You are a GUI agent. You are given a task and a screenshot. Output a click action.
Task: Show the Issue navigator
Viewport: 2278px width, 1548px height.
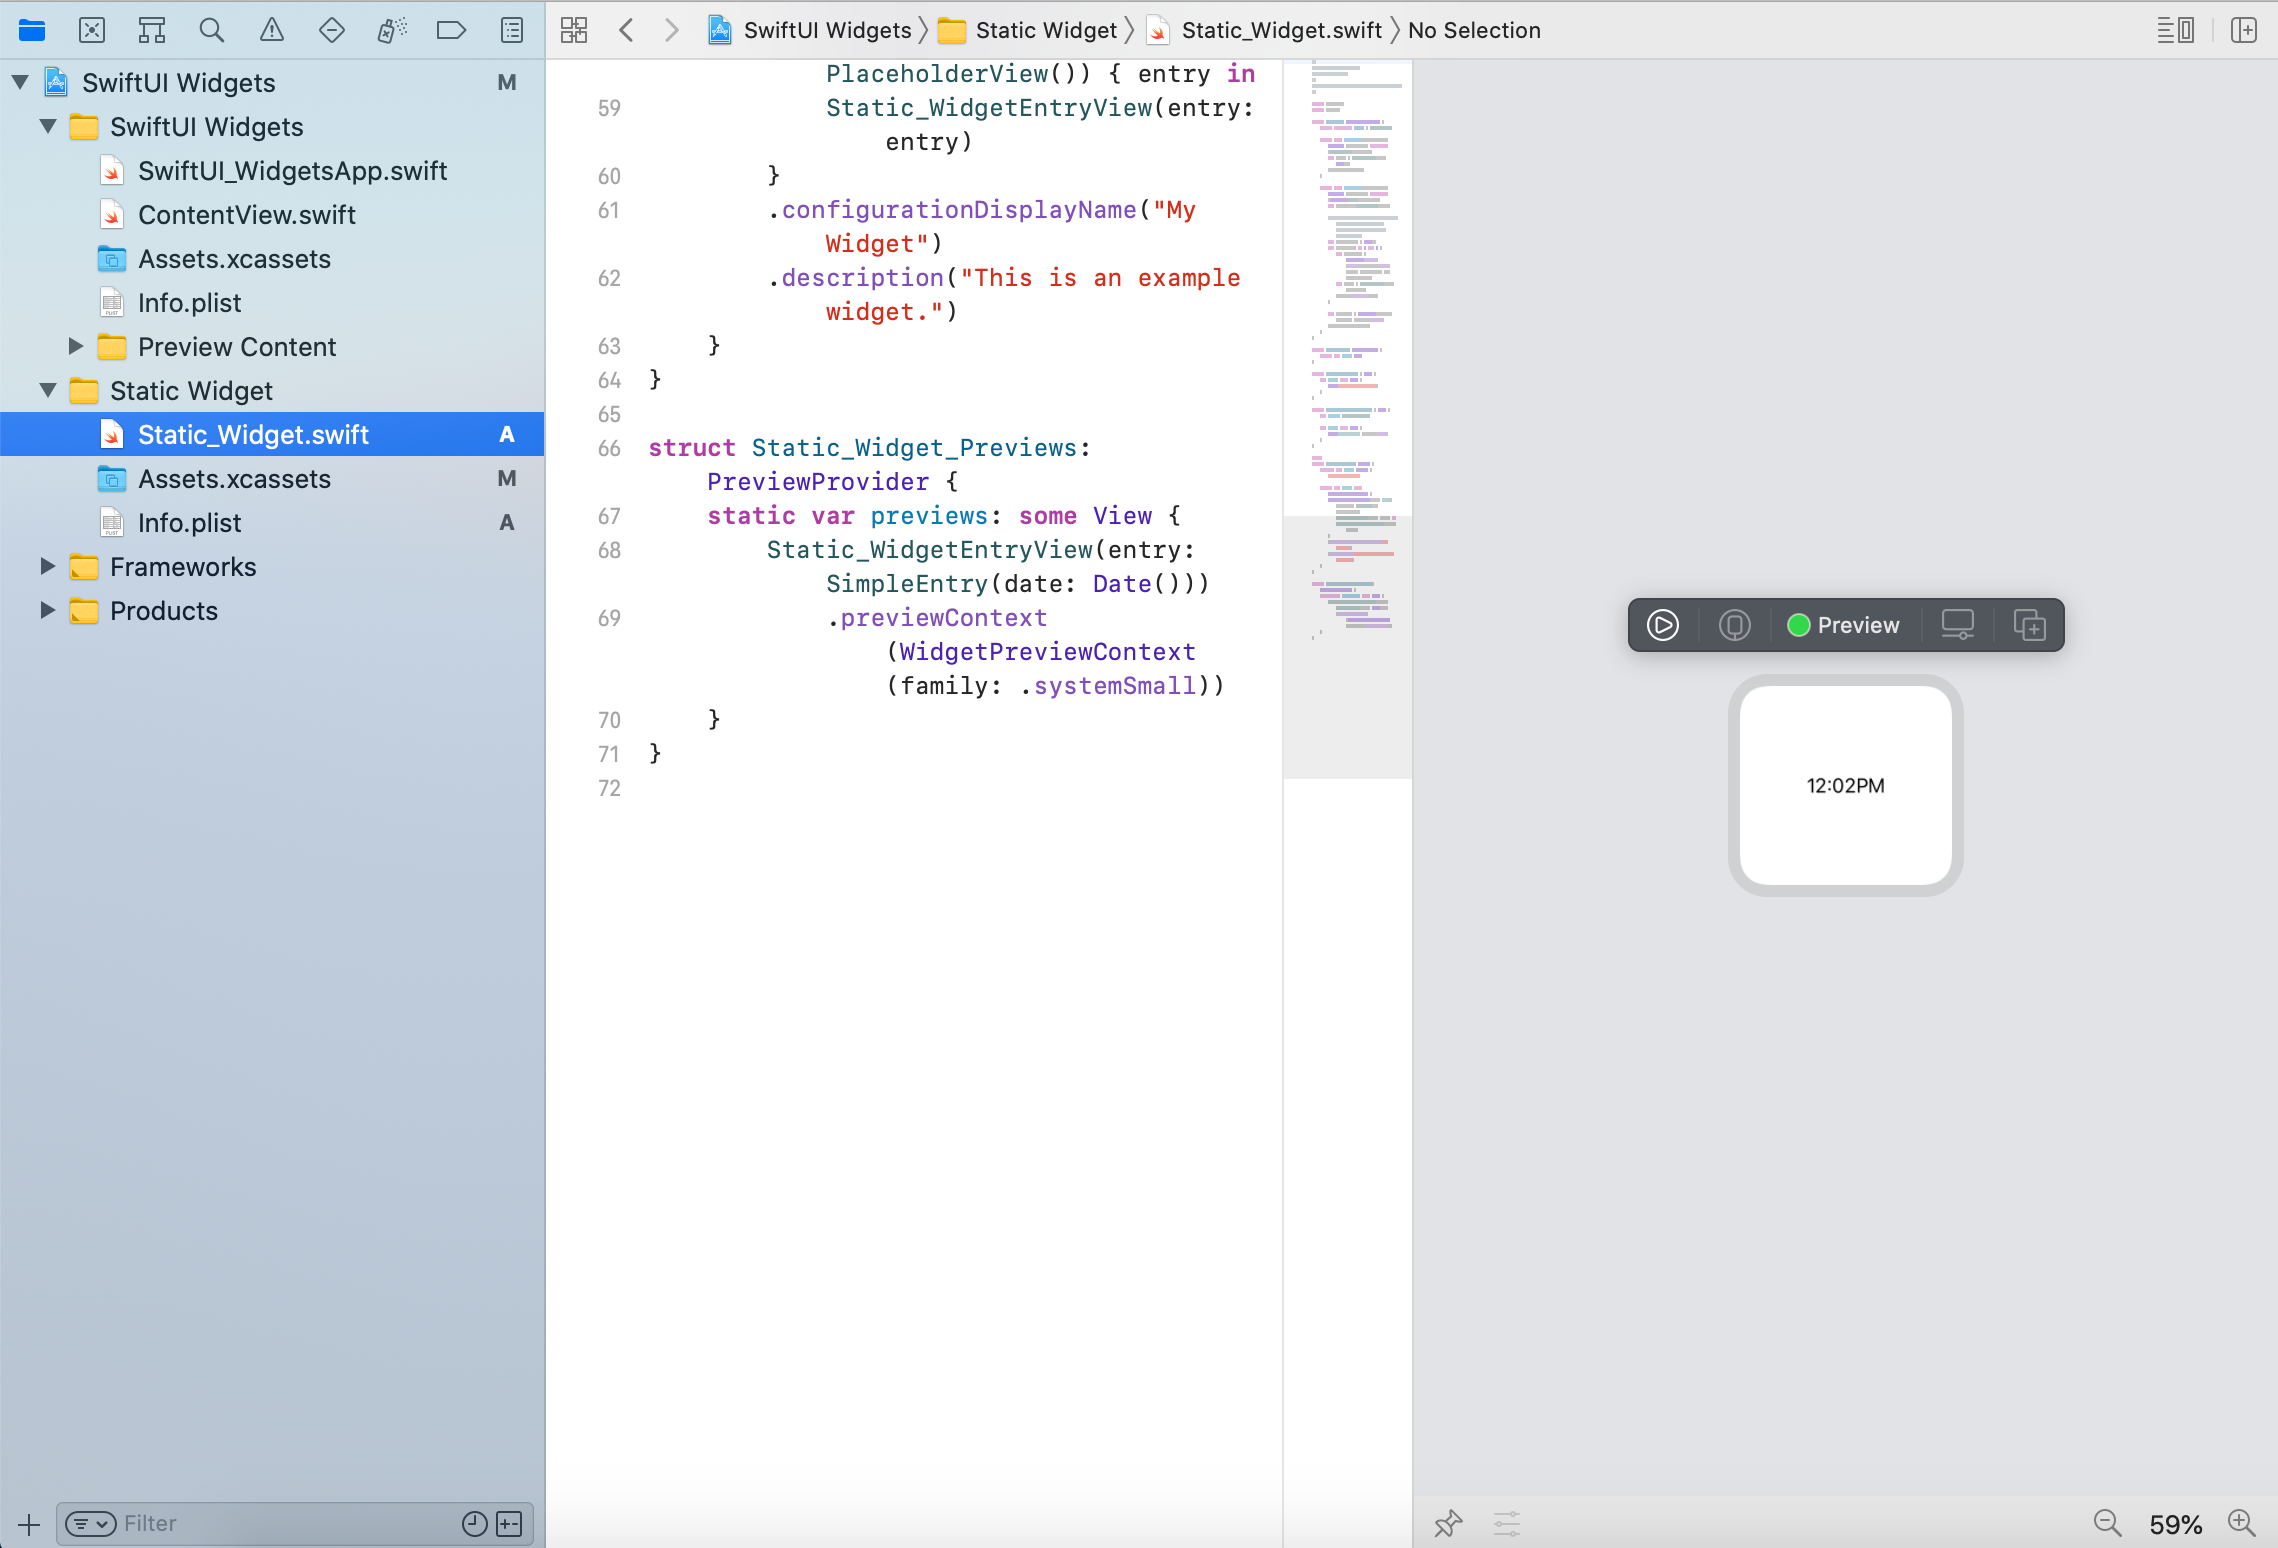click(272, 30)
